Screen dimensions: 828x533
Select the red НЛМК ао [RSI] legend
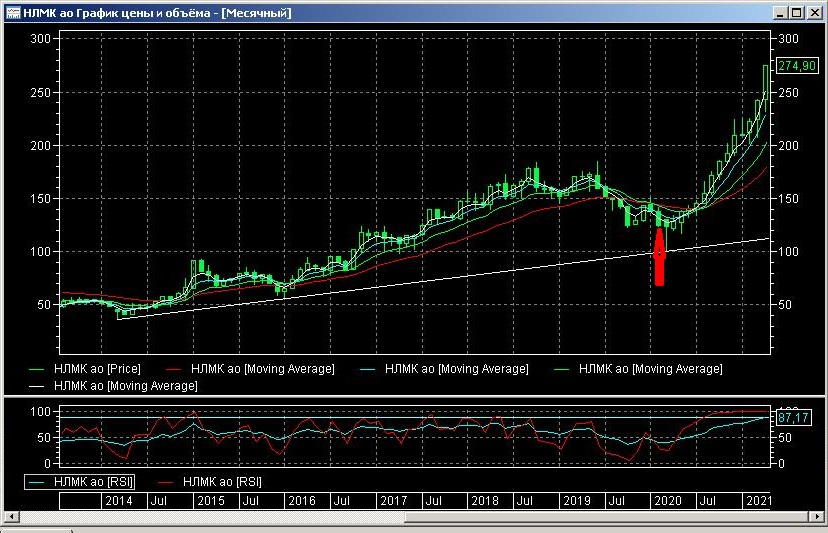pos(210,482)
